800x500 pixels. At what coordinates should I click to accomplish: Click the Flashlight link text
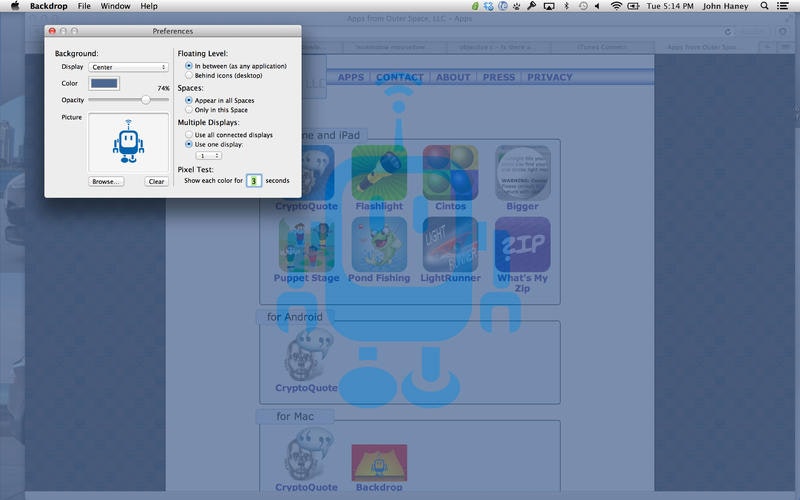tap(379, 206)
